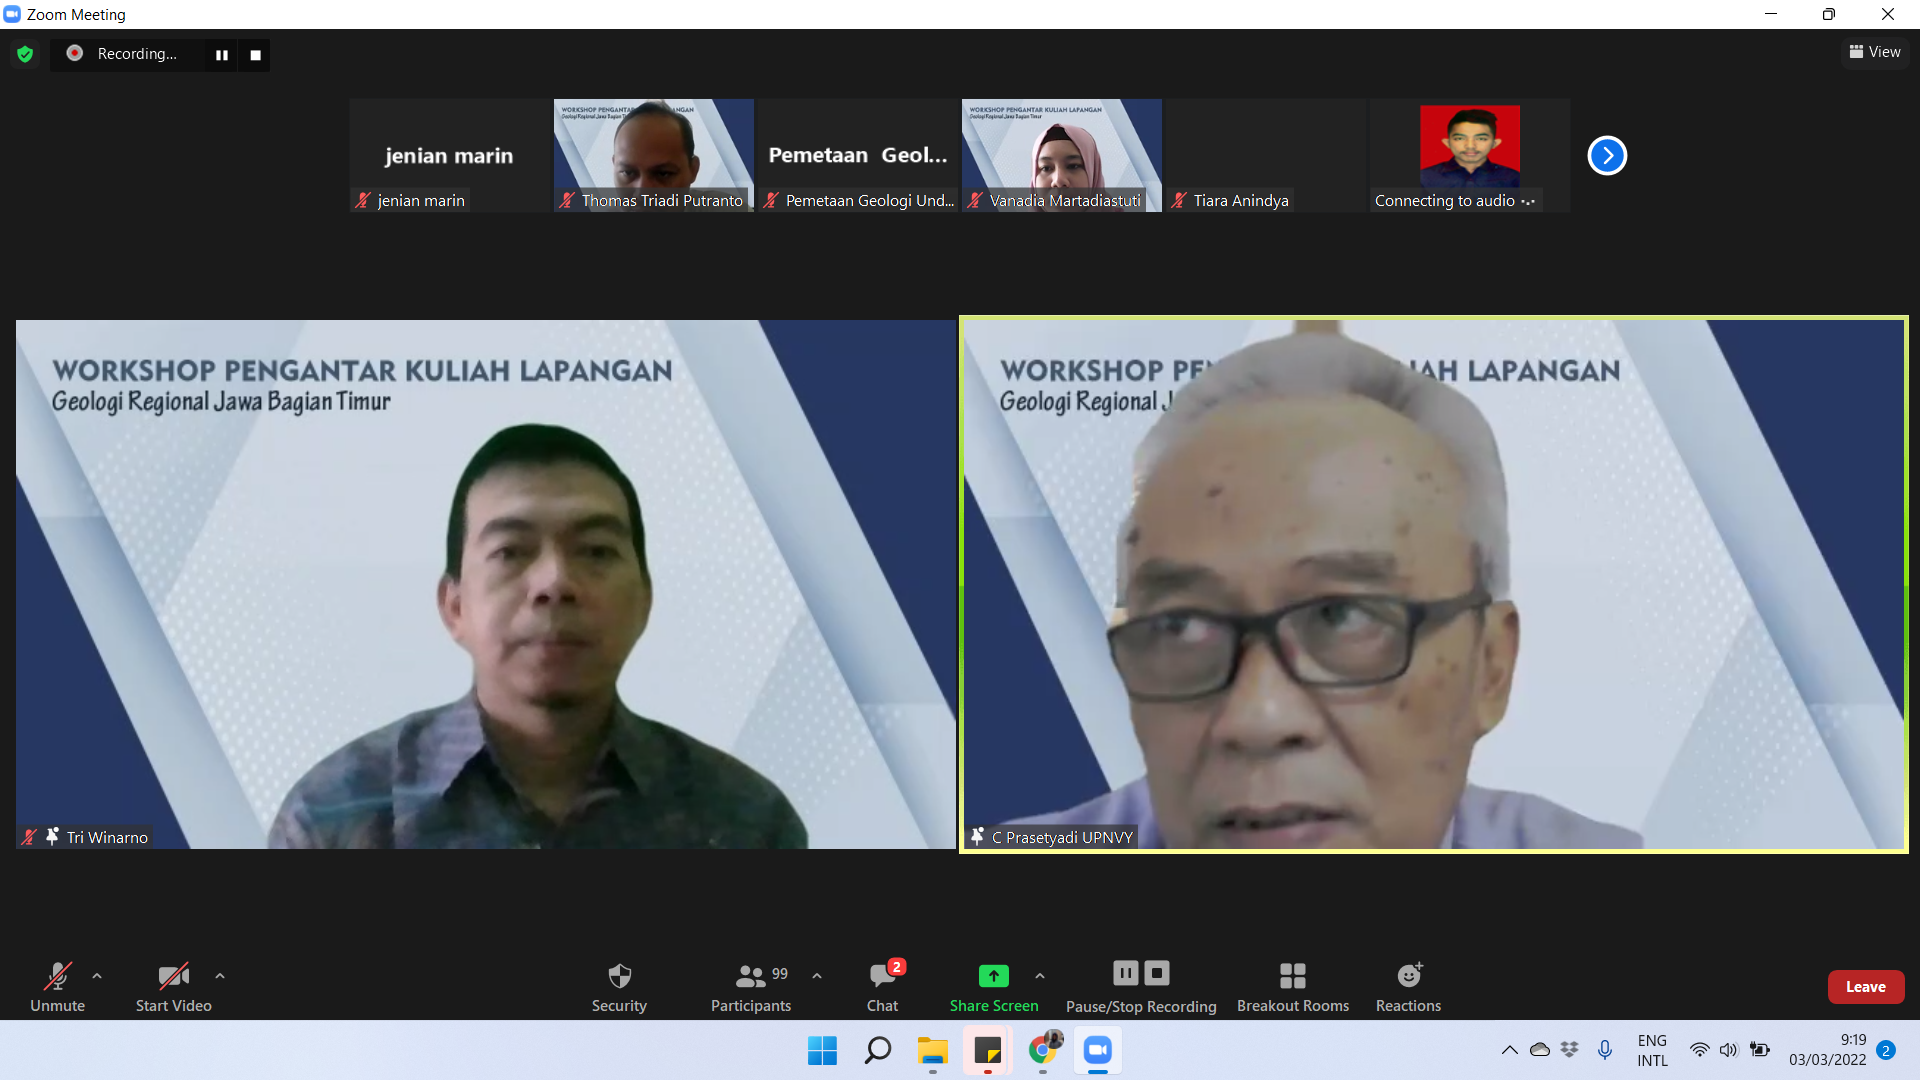Unmute the microphone
Image resolution: width=1920 pixels, height=1080 pixels.
(x=57, y=986)
